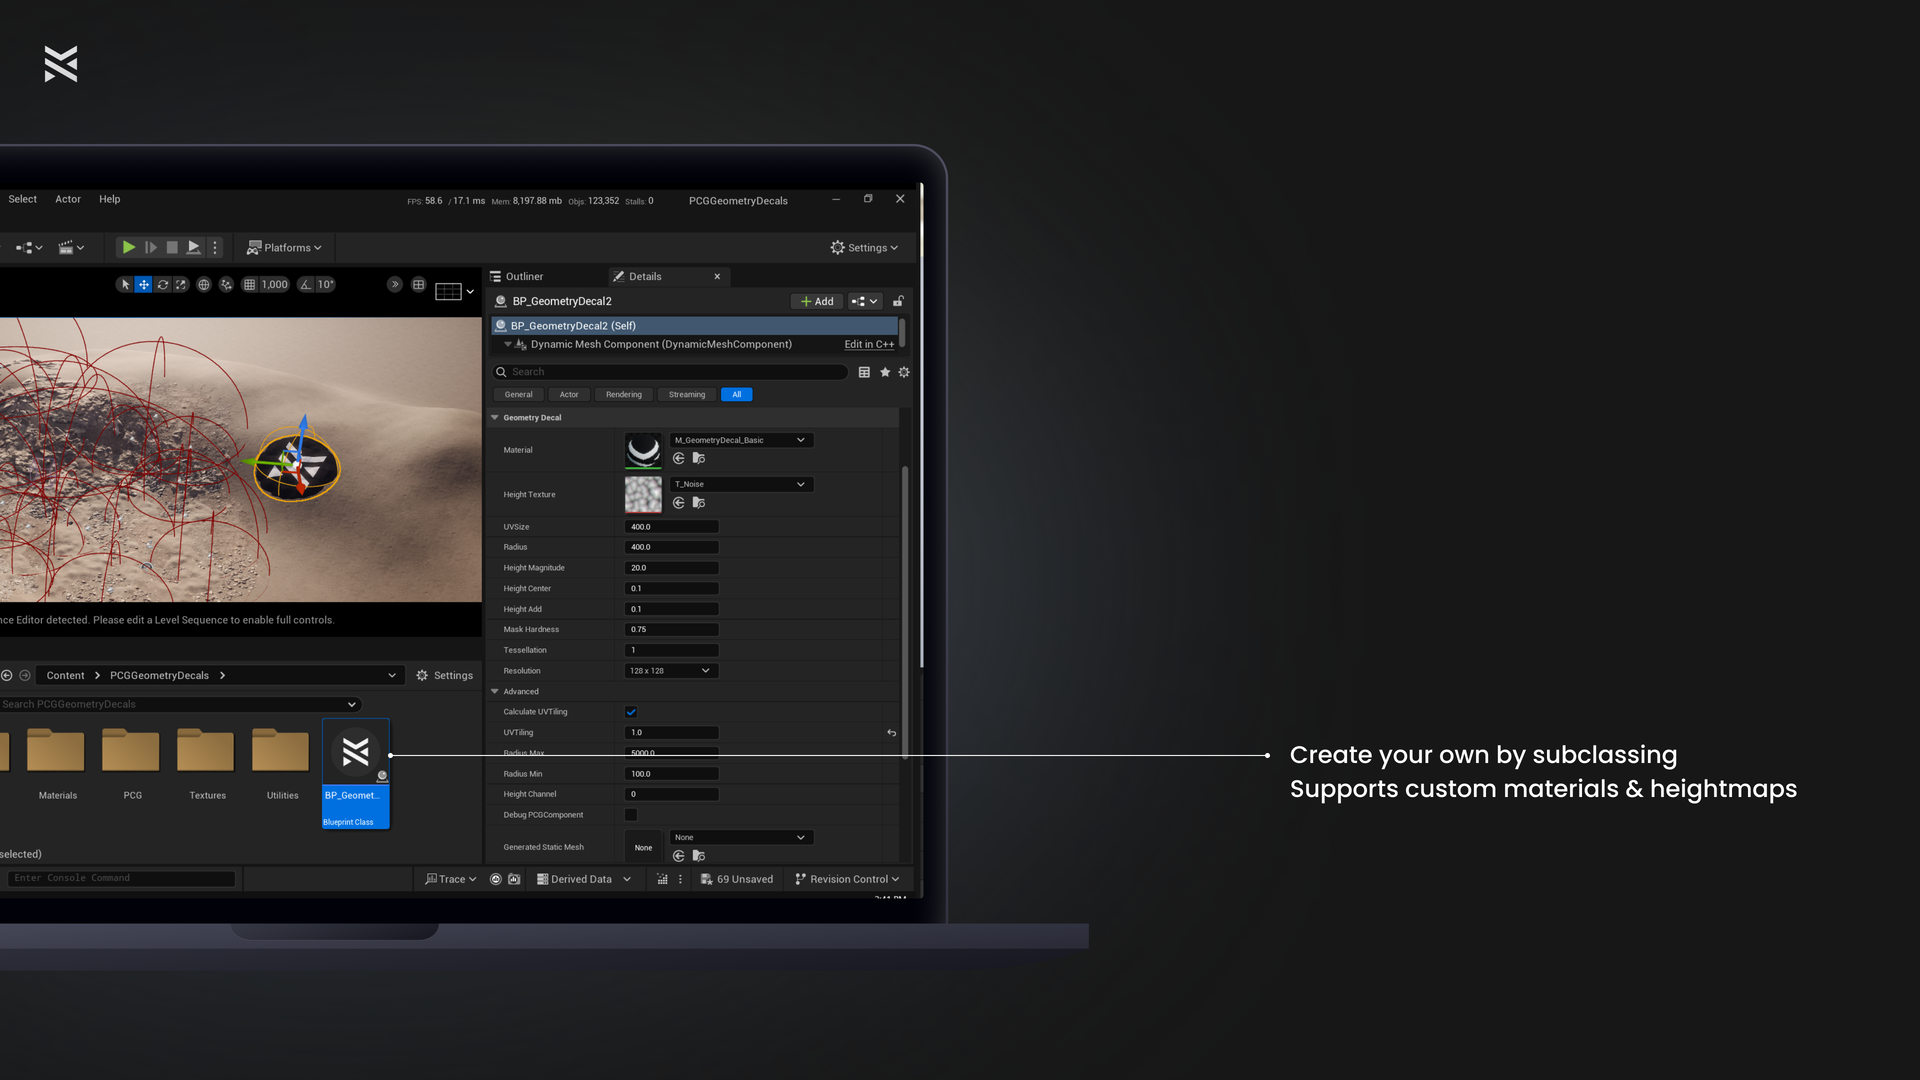The height and width of the screenshot is (1080, 1920).
Task: Use selected asset for Height Texture
Action: pos(679,503)
